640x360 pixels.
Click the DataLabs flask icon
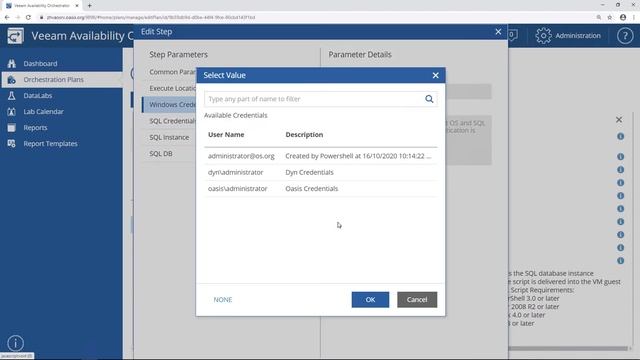pyautogui.click(x=11, y=96)
